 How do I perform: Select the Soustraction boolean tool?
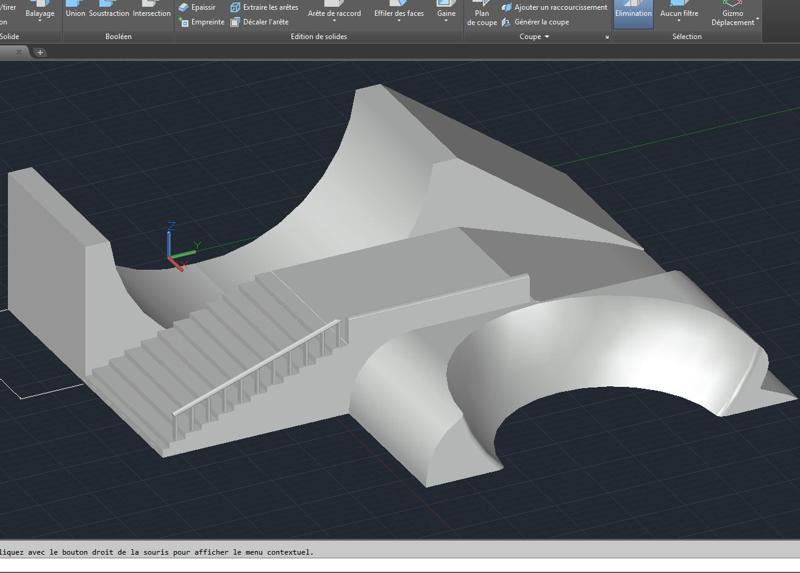pos(108,10)
